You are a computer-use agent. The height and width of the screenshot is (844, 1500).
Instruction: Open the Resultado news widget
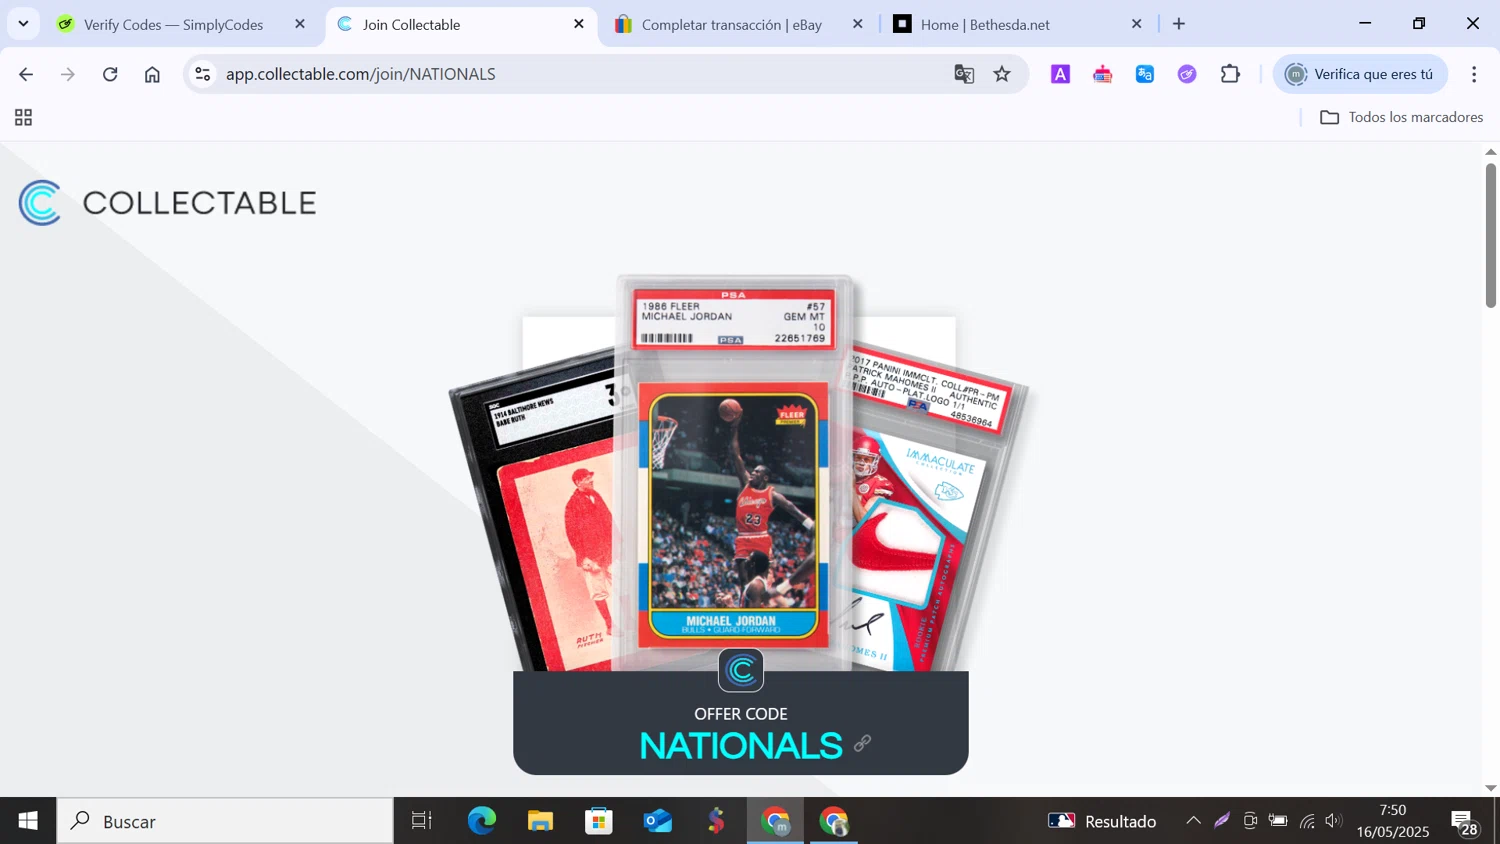pos(1102,821)
